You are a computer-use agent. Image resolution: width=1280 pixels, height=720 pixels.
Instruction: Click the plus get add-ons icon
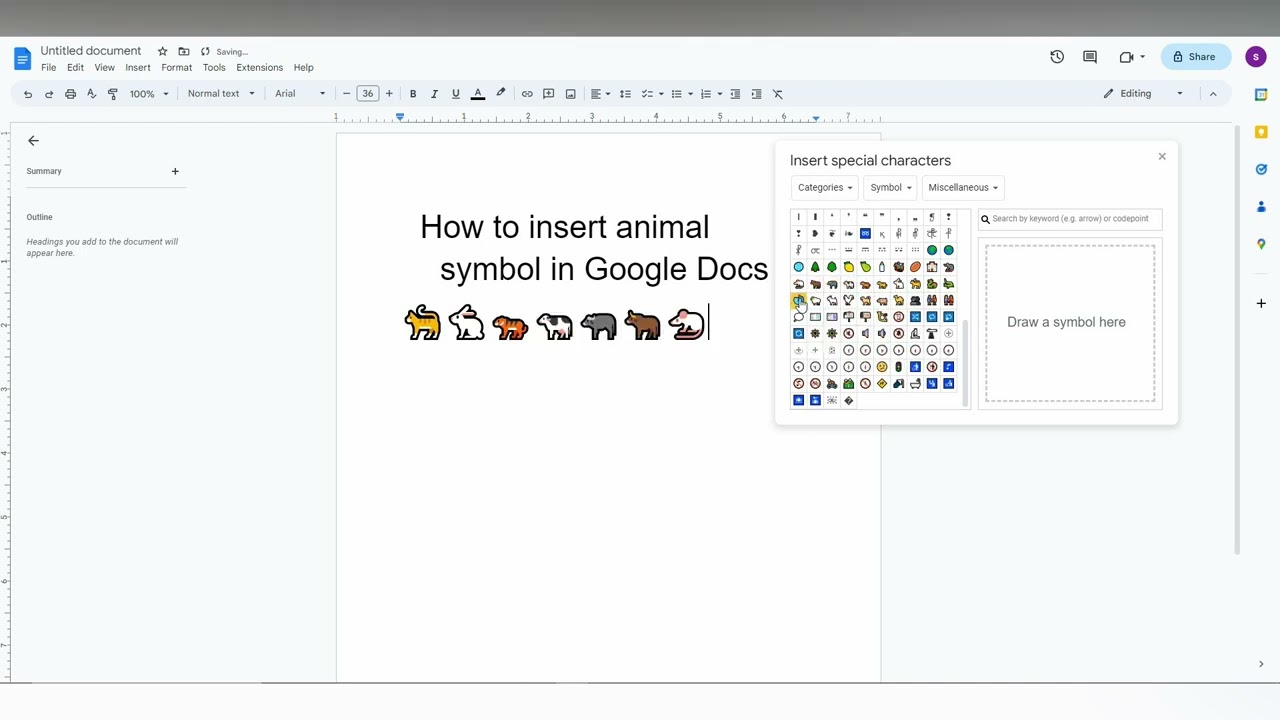[1261, 303]
